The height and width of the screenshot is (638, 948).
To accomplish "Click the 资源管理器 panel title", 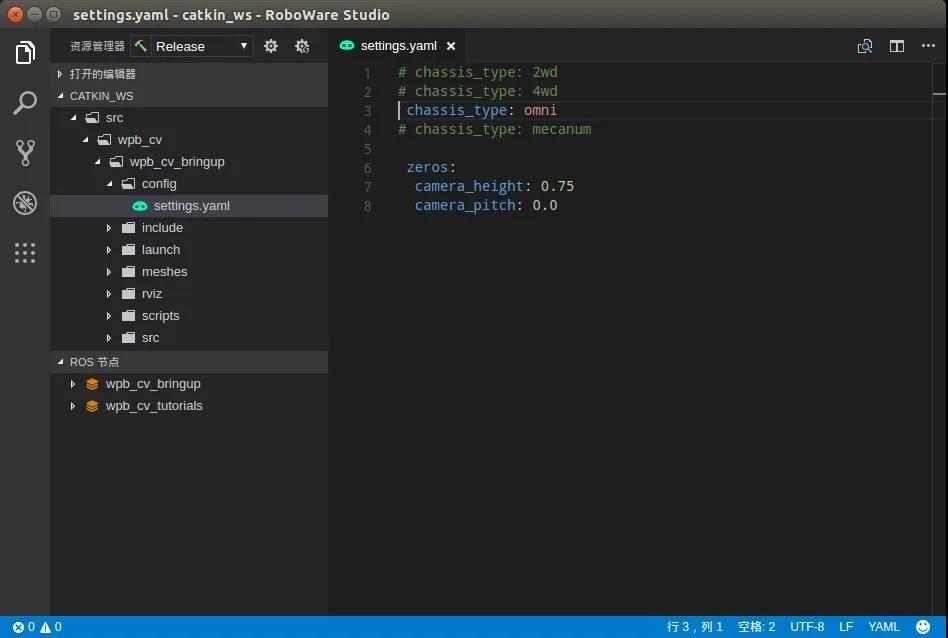I will 97,46.
